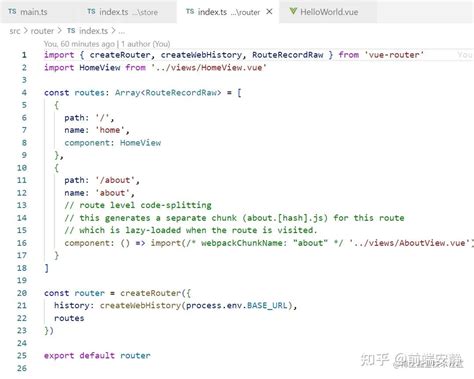Click the HomeView identifier on line 8
The image size is (474, 379).
coord(140,143)
